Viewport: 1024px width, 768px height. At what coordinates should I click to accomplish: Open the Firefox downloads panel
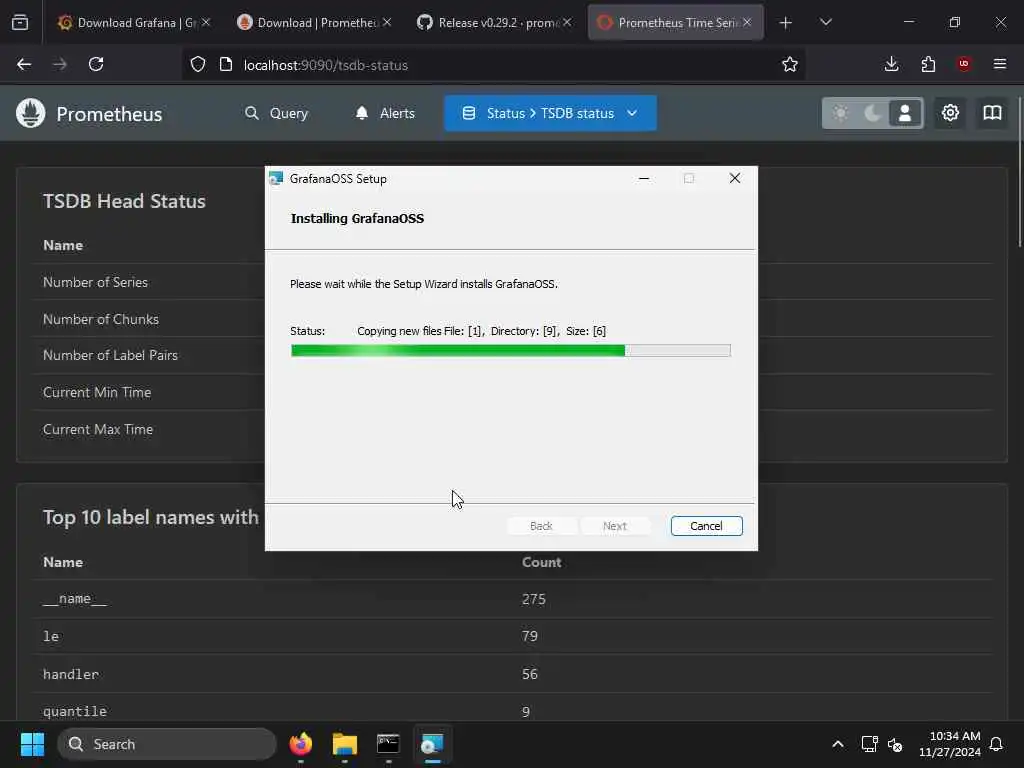[x=891, y=64]
